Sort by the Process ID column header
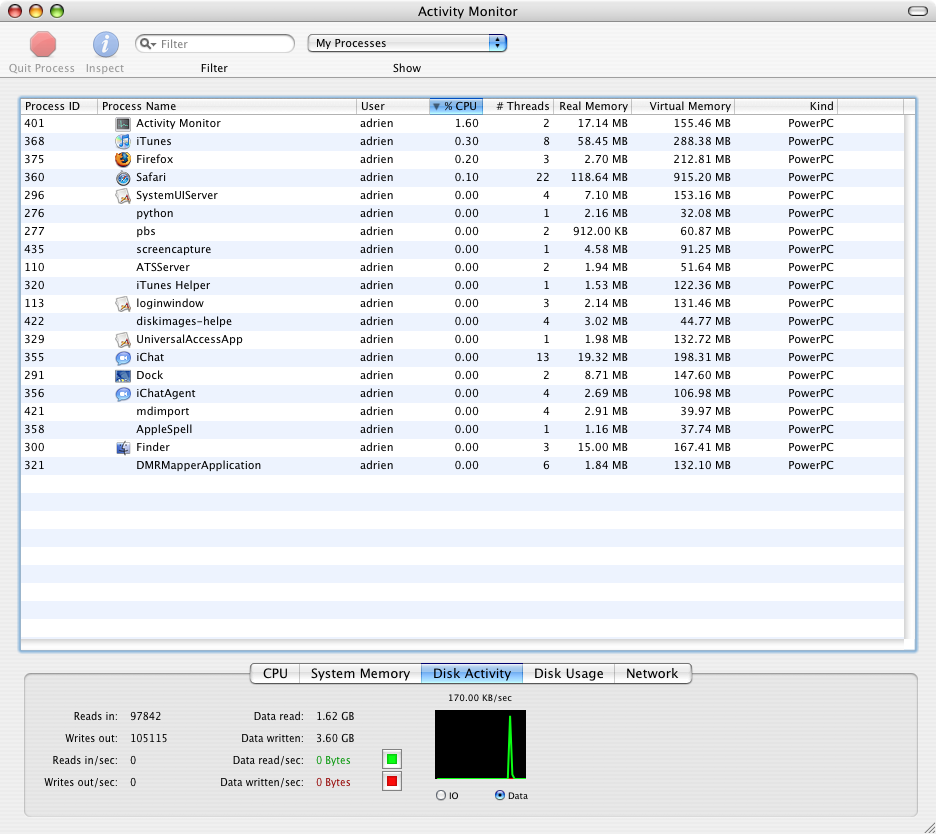The height and width of the screenshot is (834, 936). click(58, 106)
